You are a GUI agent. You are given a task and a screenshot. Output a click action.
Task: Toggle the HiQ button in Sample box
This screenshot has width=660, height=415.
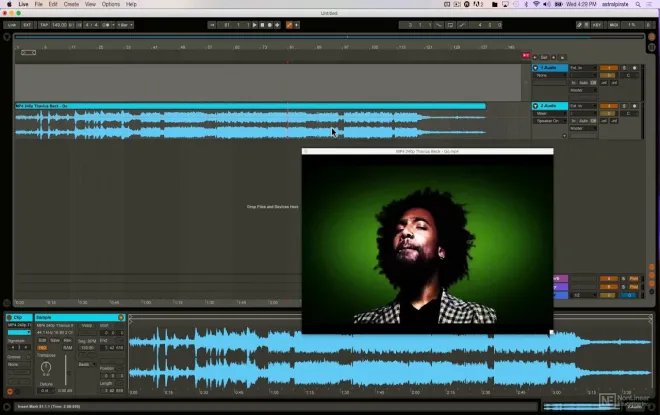[x=43, y=348]
